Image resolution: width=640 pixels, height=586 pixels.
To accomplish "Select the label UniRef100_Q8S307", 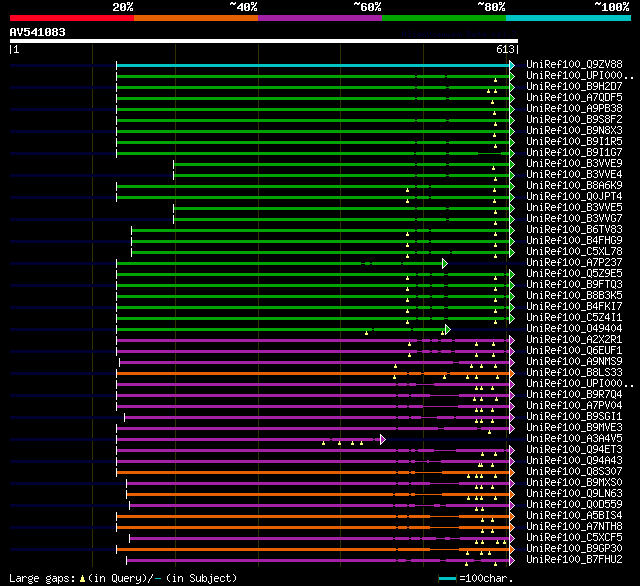I will point(574,472).
